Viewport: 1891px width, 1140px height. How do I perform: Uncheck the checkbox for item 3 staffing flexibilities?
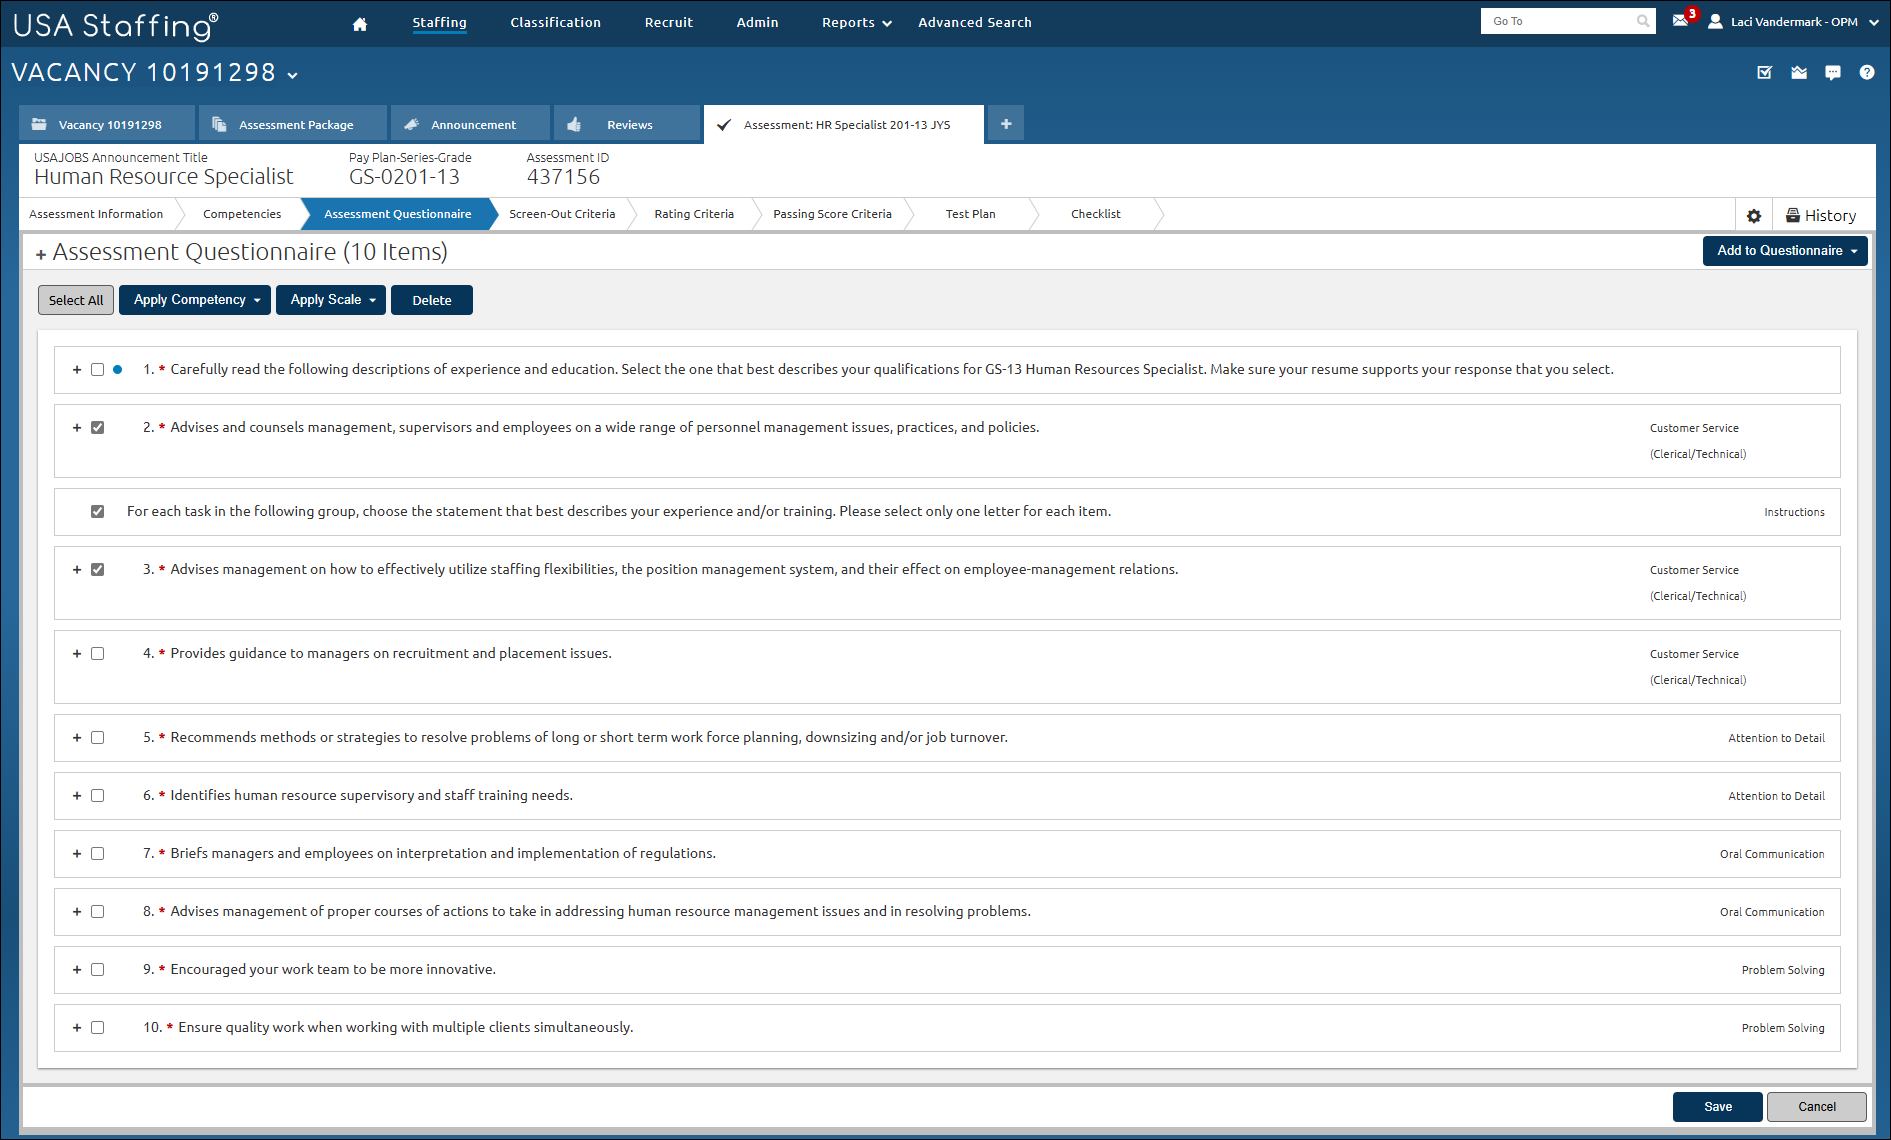click(97, 570)
